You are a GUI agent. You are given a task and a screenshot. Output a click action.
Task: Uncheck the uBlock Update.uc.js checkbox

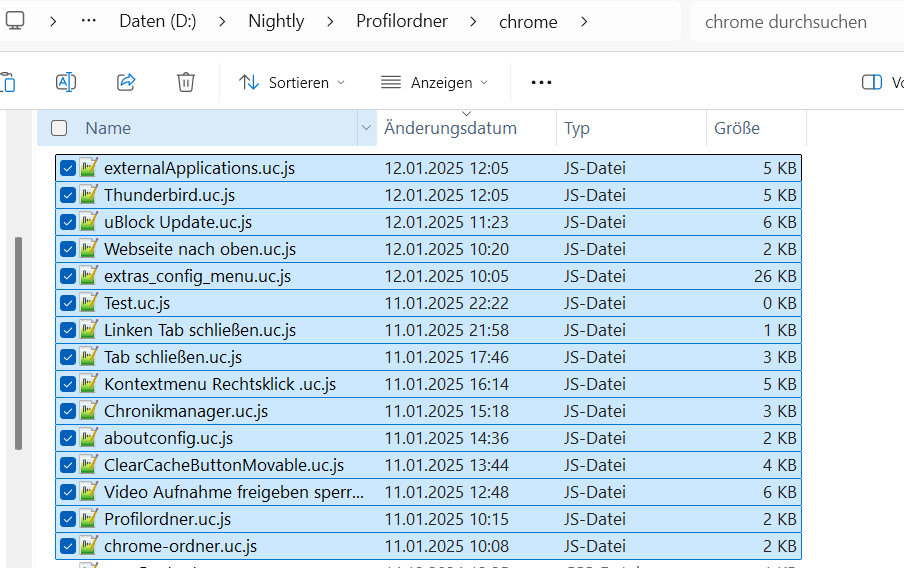click(67, 222)
